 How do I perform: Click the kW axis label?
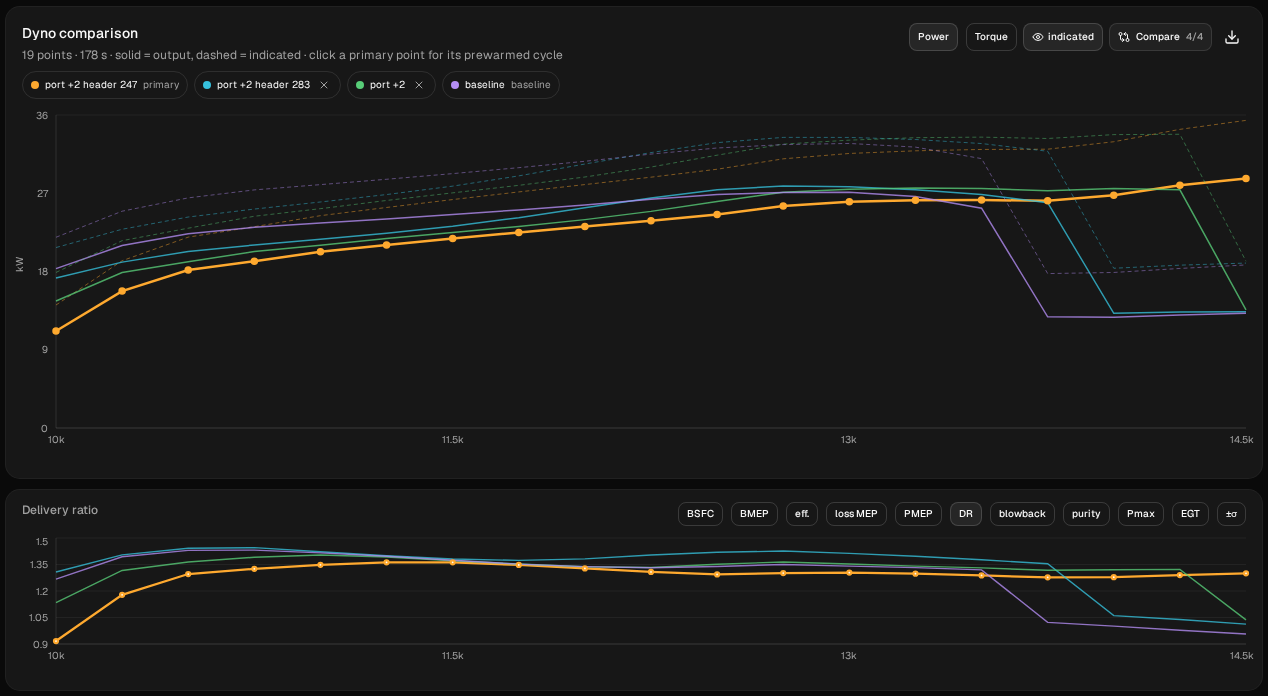coord(20,265)
